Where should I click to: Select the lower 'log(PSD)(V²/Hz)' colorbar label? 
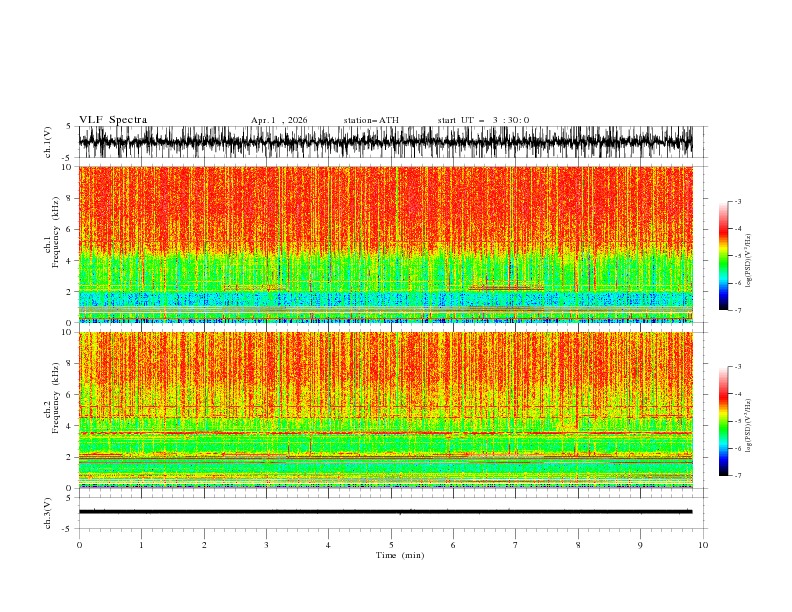(x=748, y=425)
